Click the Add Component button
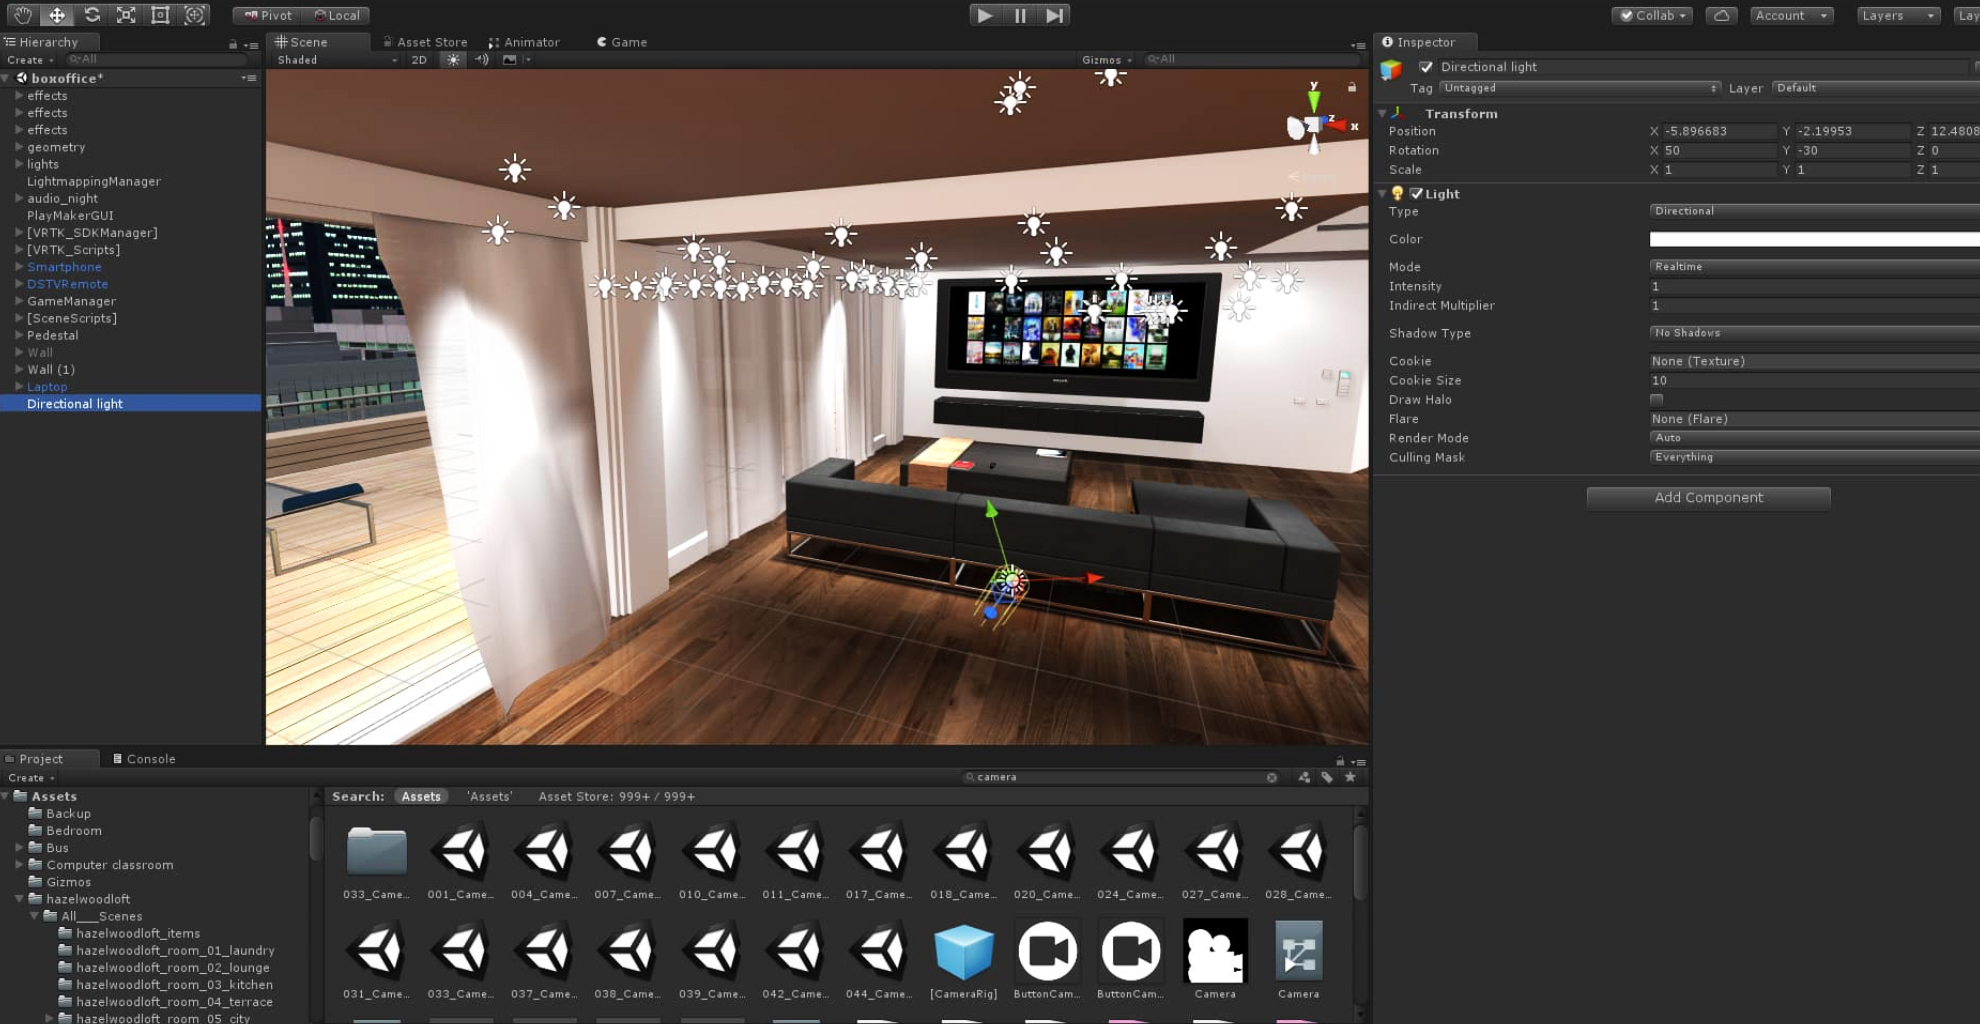 pyautogui.click(x=1708, y=498)
